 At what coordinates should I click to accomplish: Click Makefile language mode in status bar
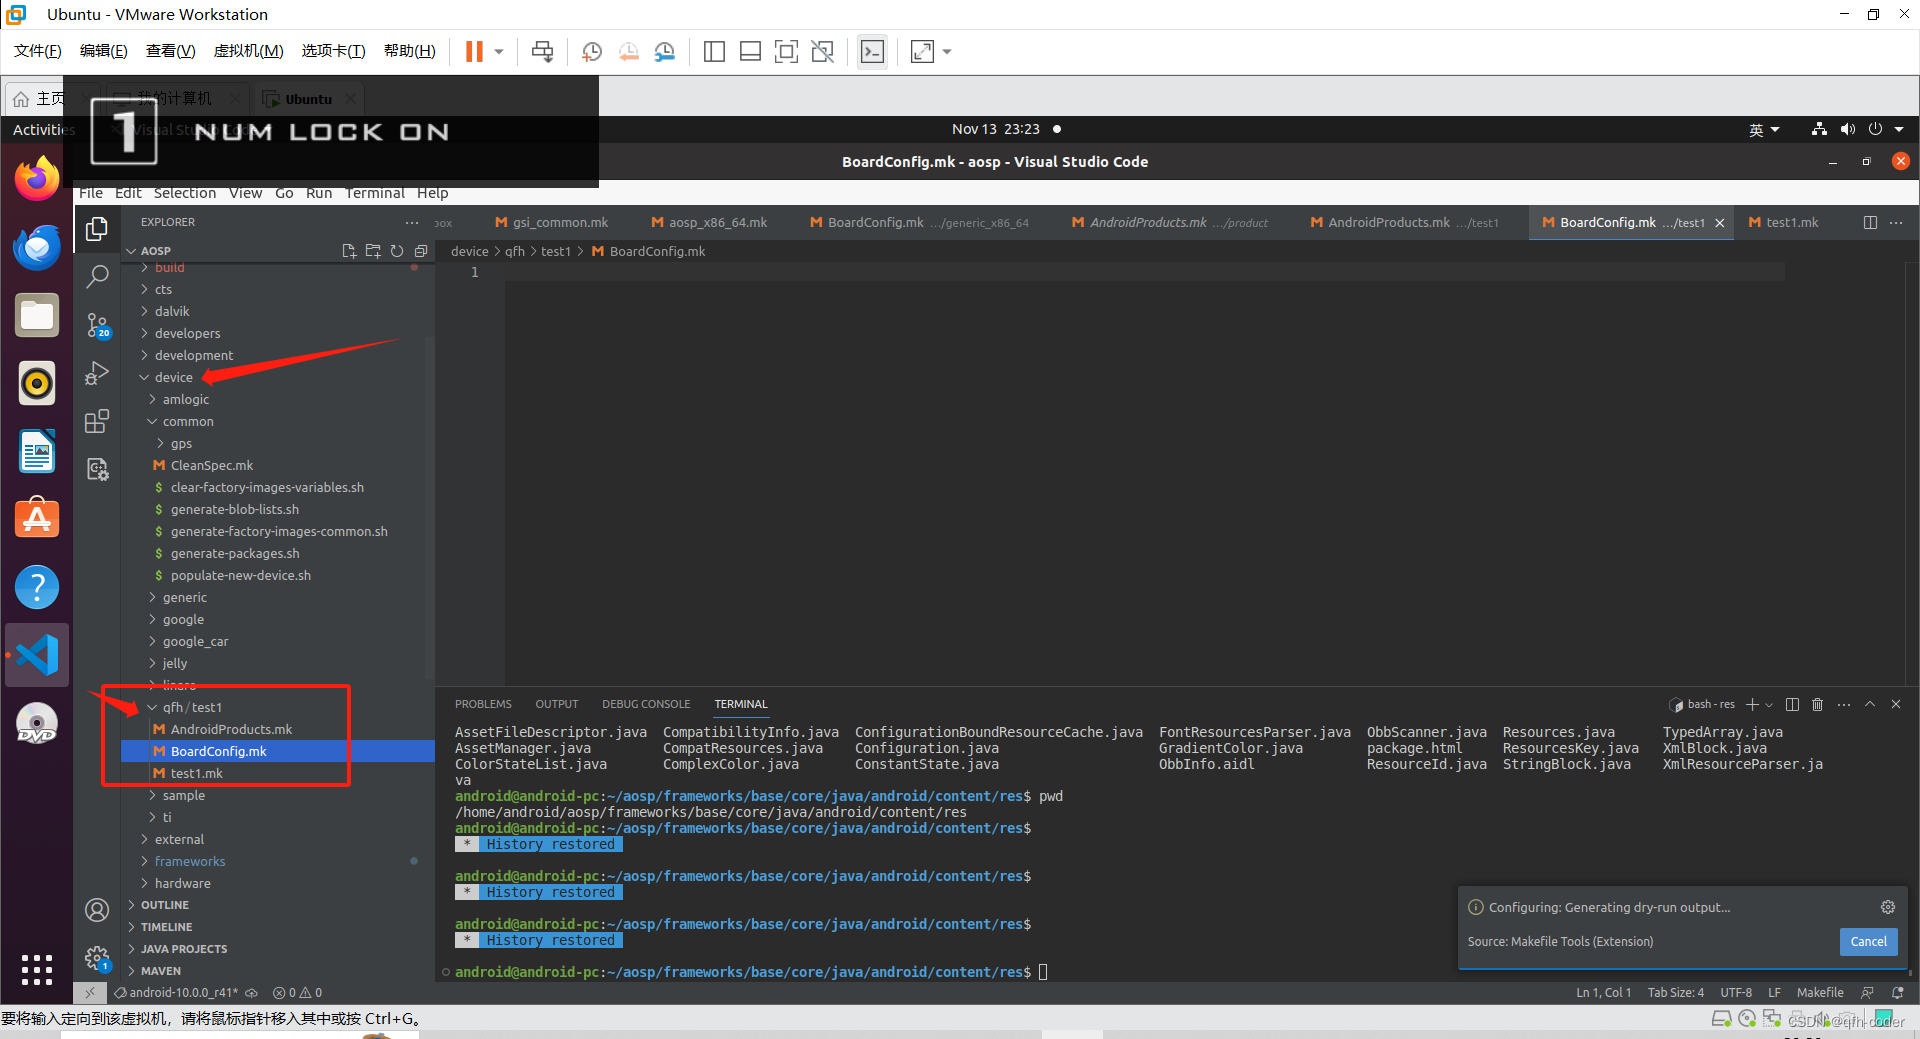[x=1820, y=992]
